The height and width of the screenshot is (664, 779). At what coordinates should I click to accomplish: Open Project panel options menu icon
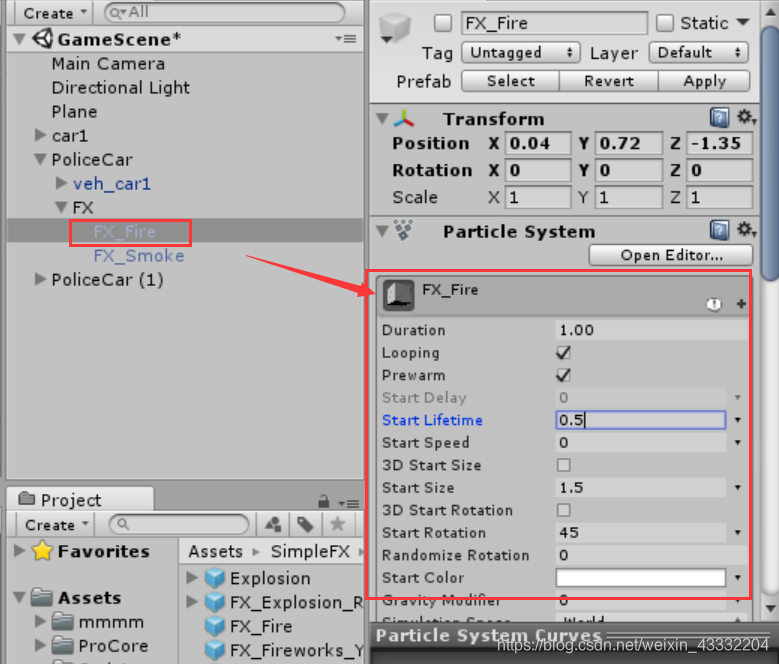pos(349,503)
